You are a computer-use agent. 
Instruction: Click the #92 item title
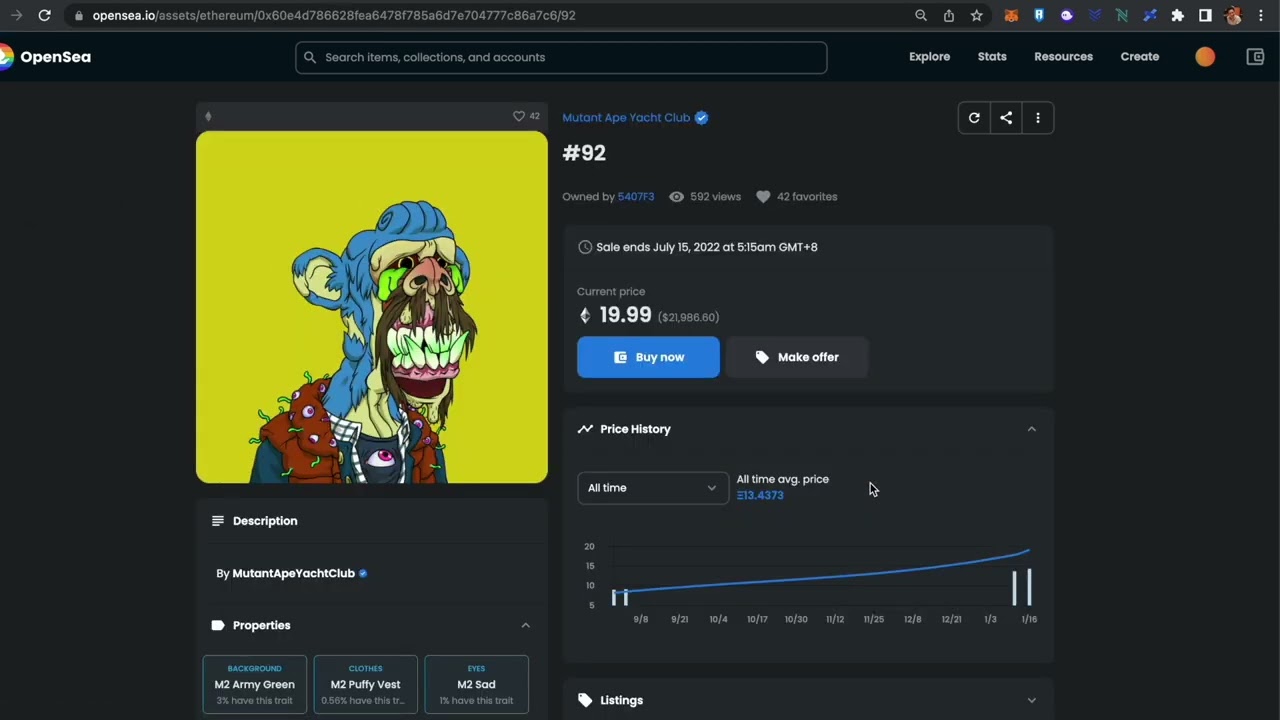pyautogui.click(x=584, y=153)
